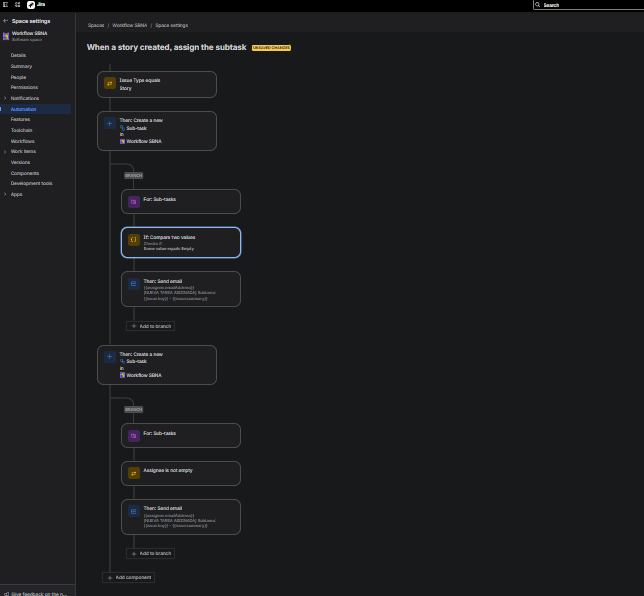Click the email icon of second Send email action

point(133,511)
